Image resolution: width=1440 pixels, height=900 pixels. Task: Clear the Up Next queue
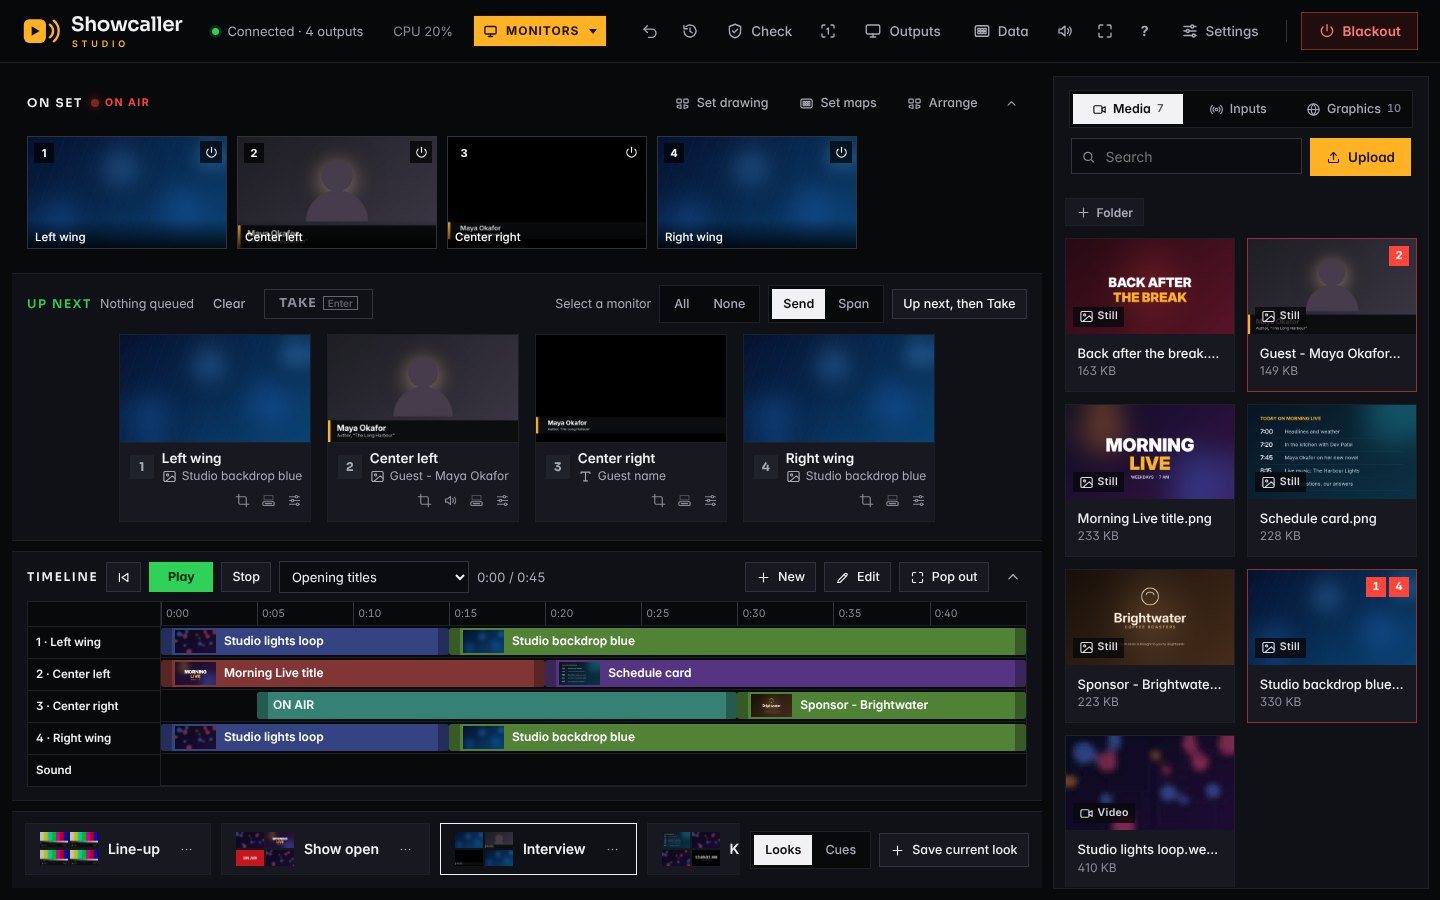click(229, 304)
